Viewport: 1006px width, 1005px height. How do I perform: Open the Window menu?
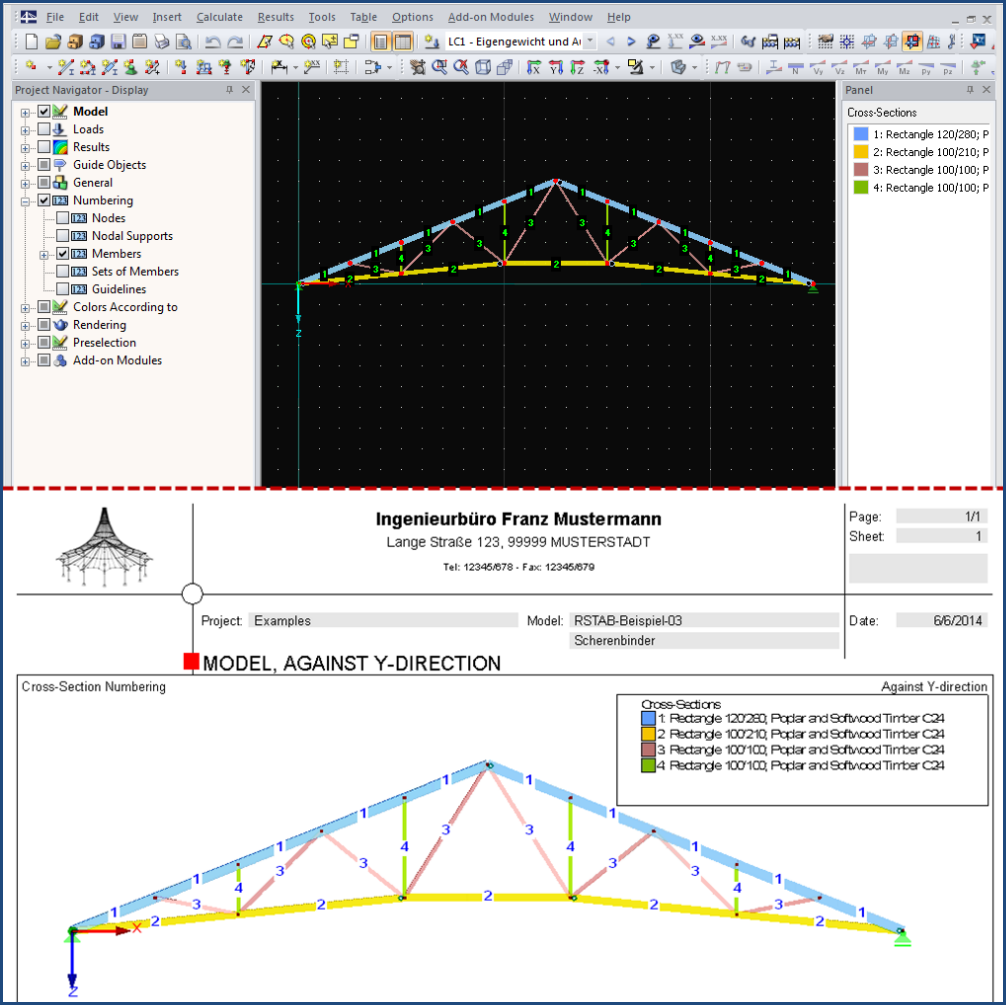coord(570,17)
